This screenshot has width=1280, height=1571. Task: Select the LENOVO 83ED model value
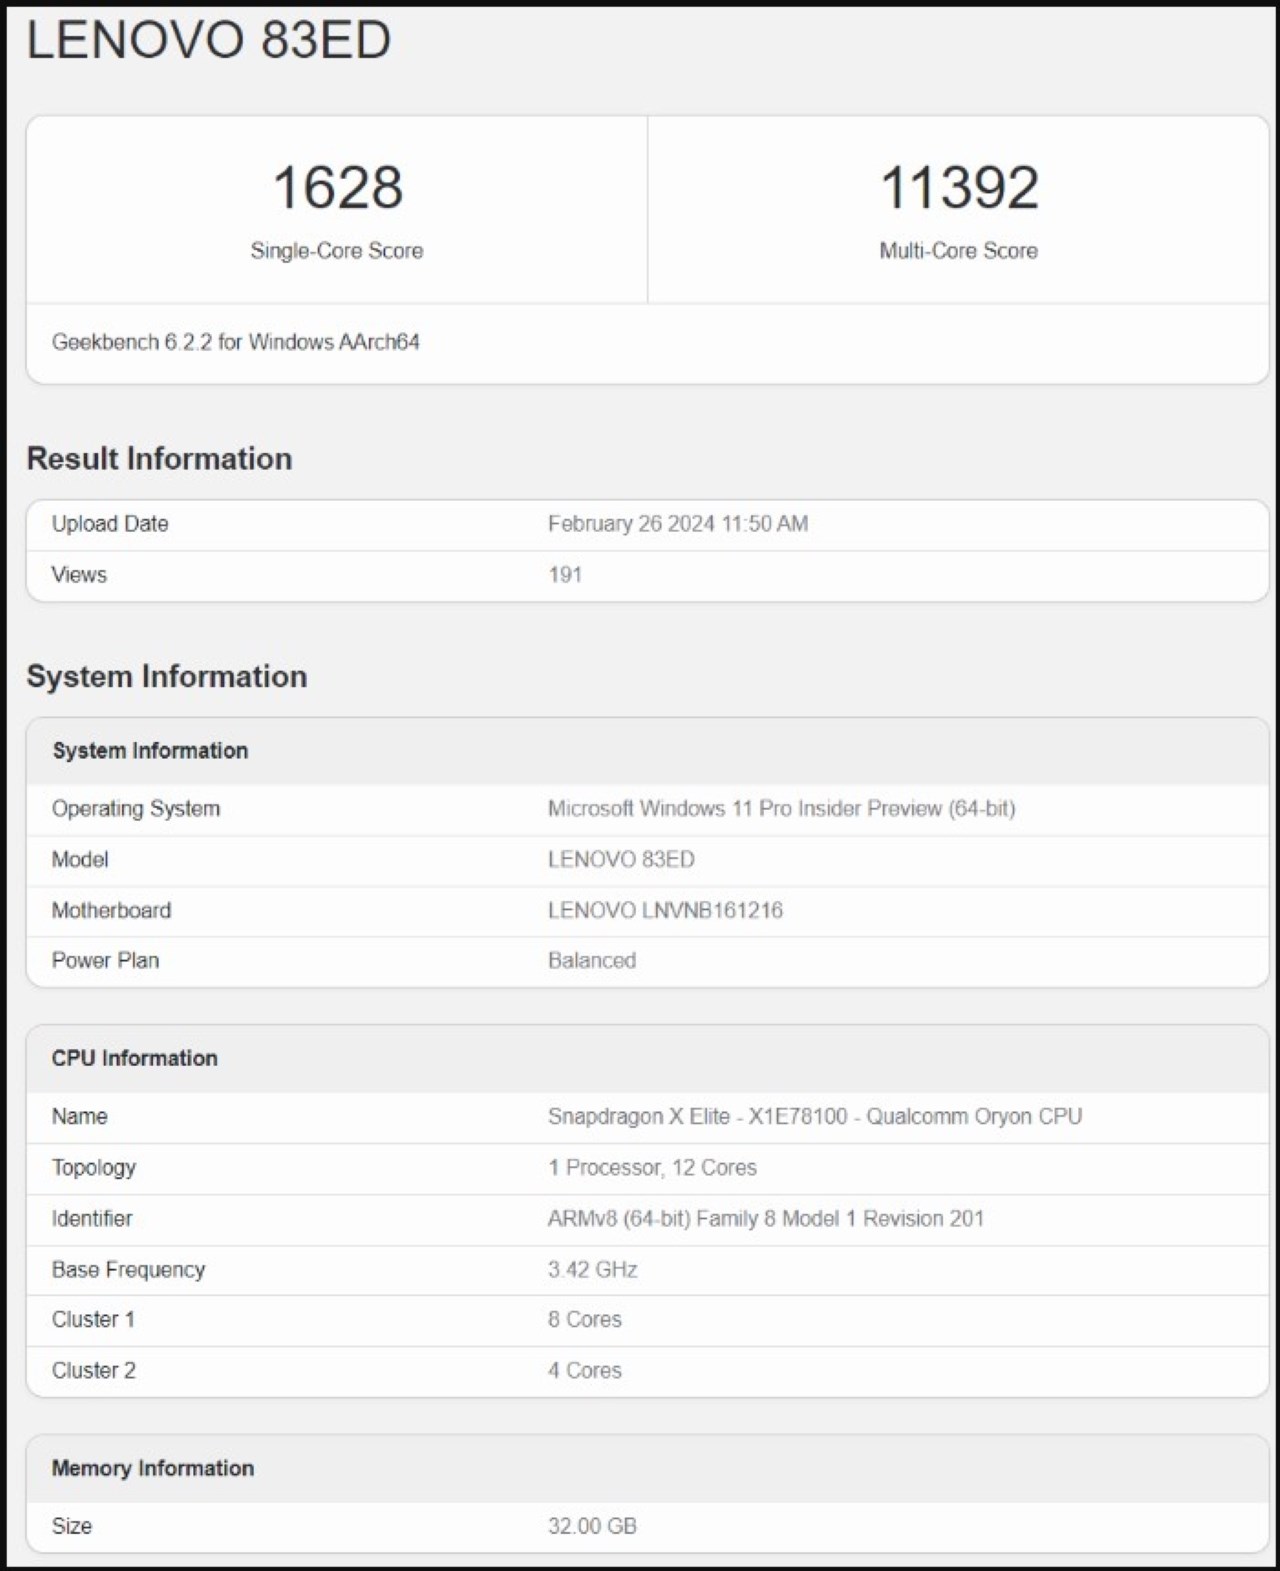621,860
